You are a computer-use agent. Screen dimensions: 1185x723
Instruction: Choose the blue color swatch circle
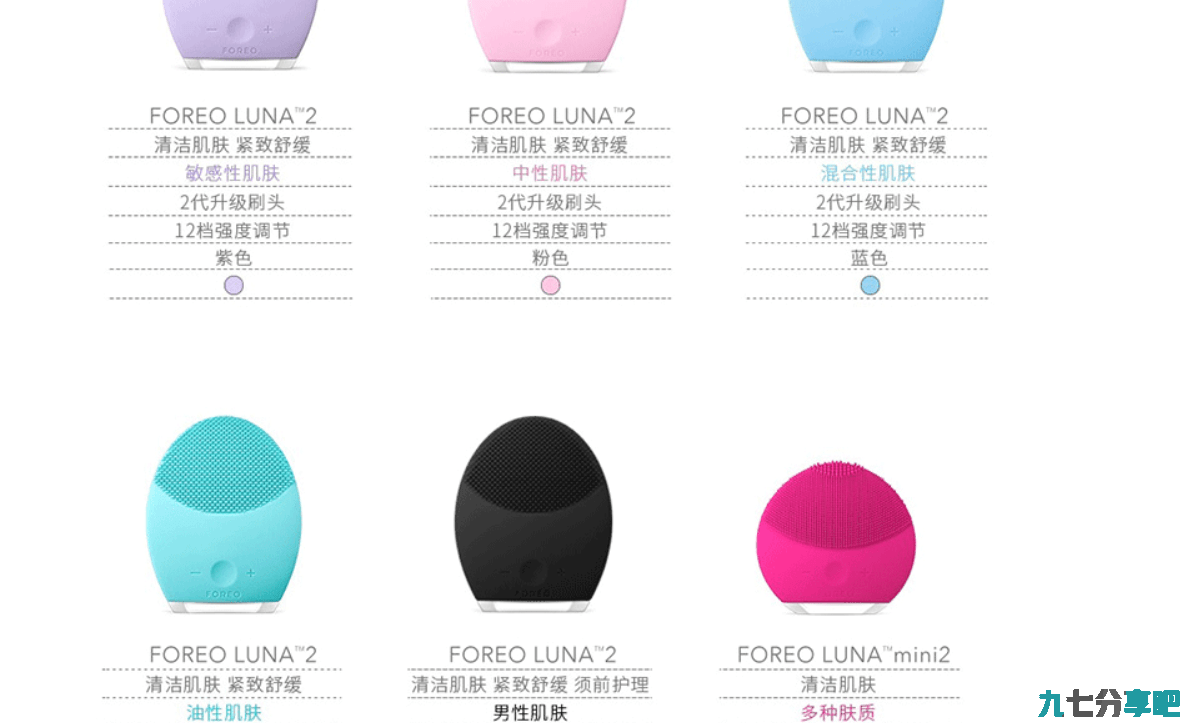point(870,286)
